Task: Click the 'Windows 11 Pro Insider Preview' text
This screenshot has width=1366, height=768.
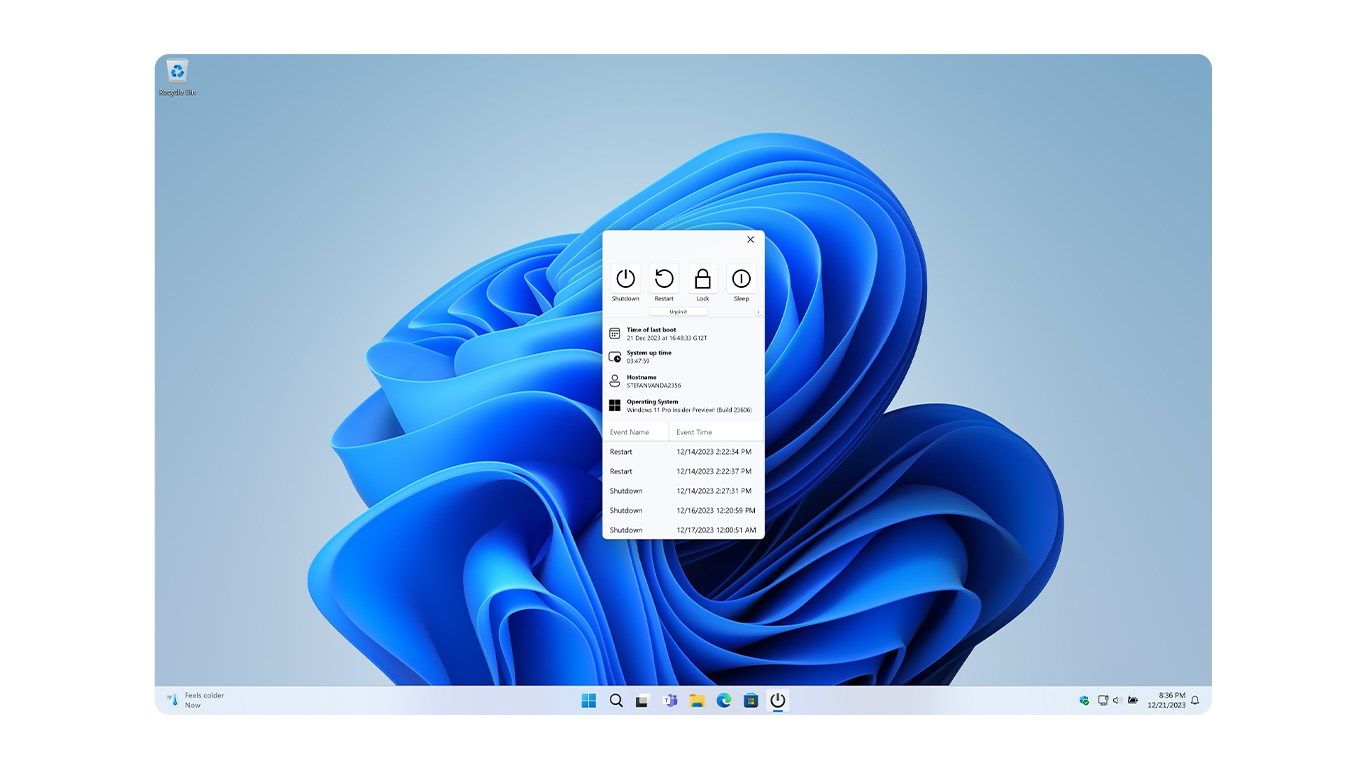Action: coord(689,410)
